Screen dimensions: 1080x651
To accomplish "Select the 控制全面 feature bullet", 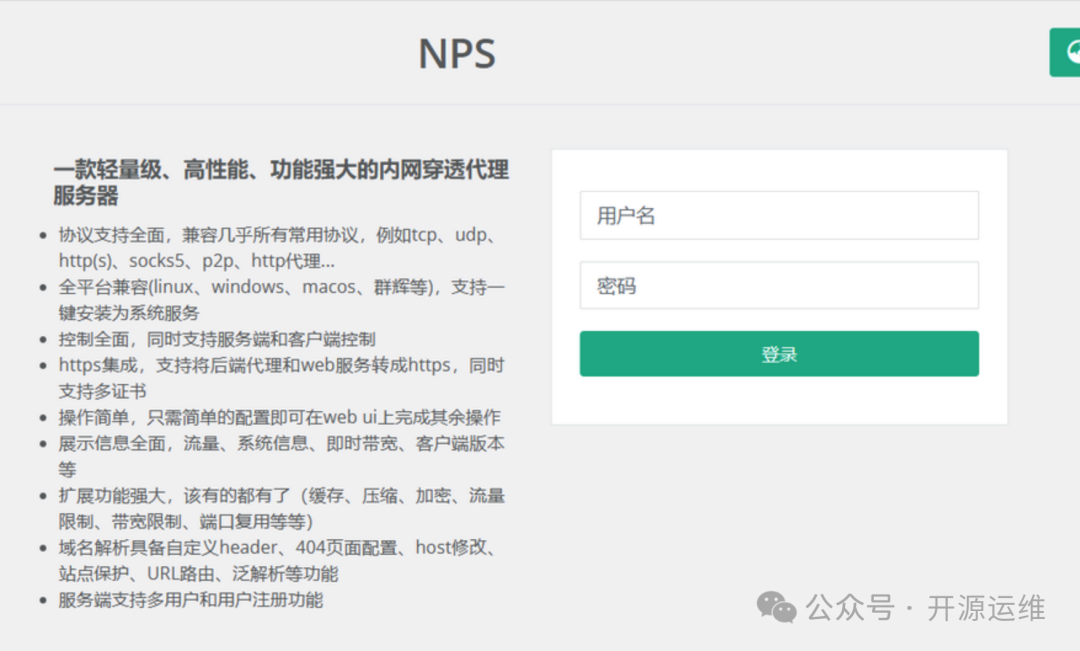I will click(217, 340).
